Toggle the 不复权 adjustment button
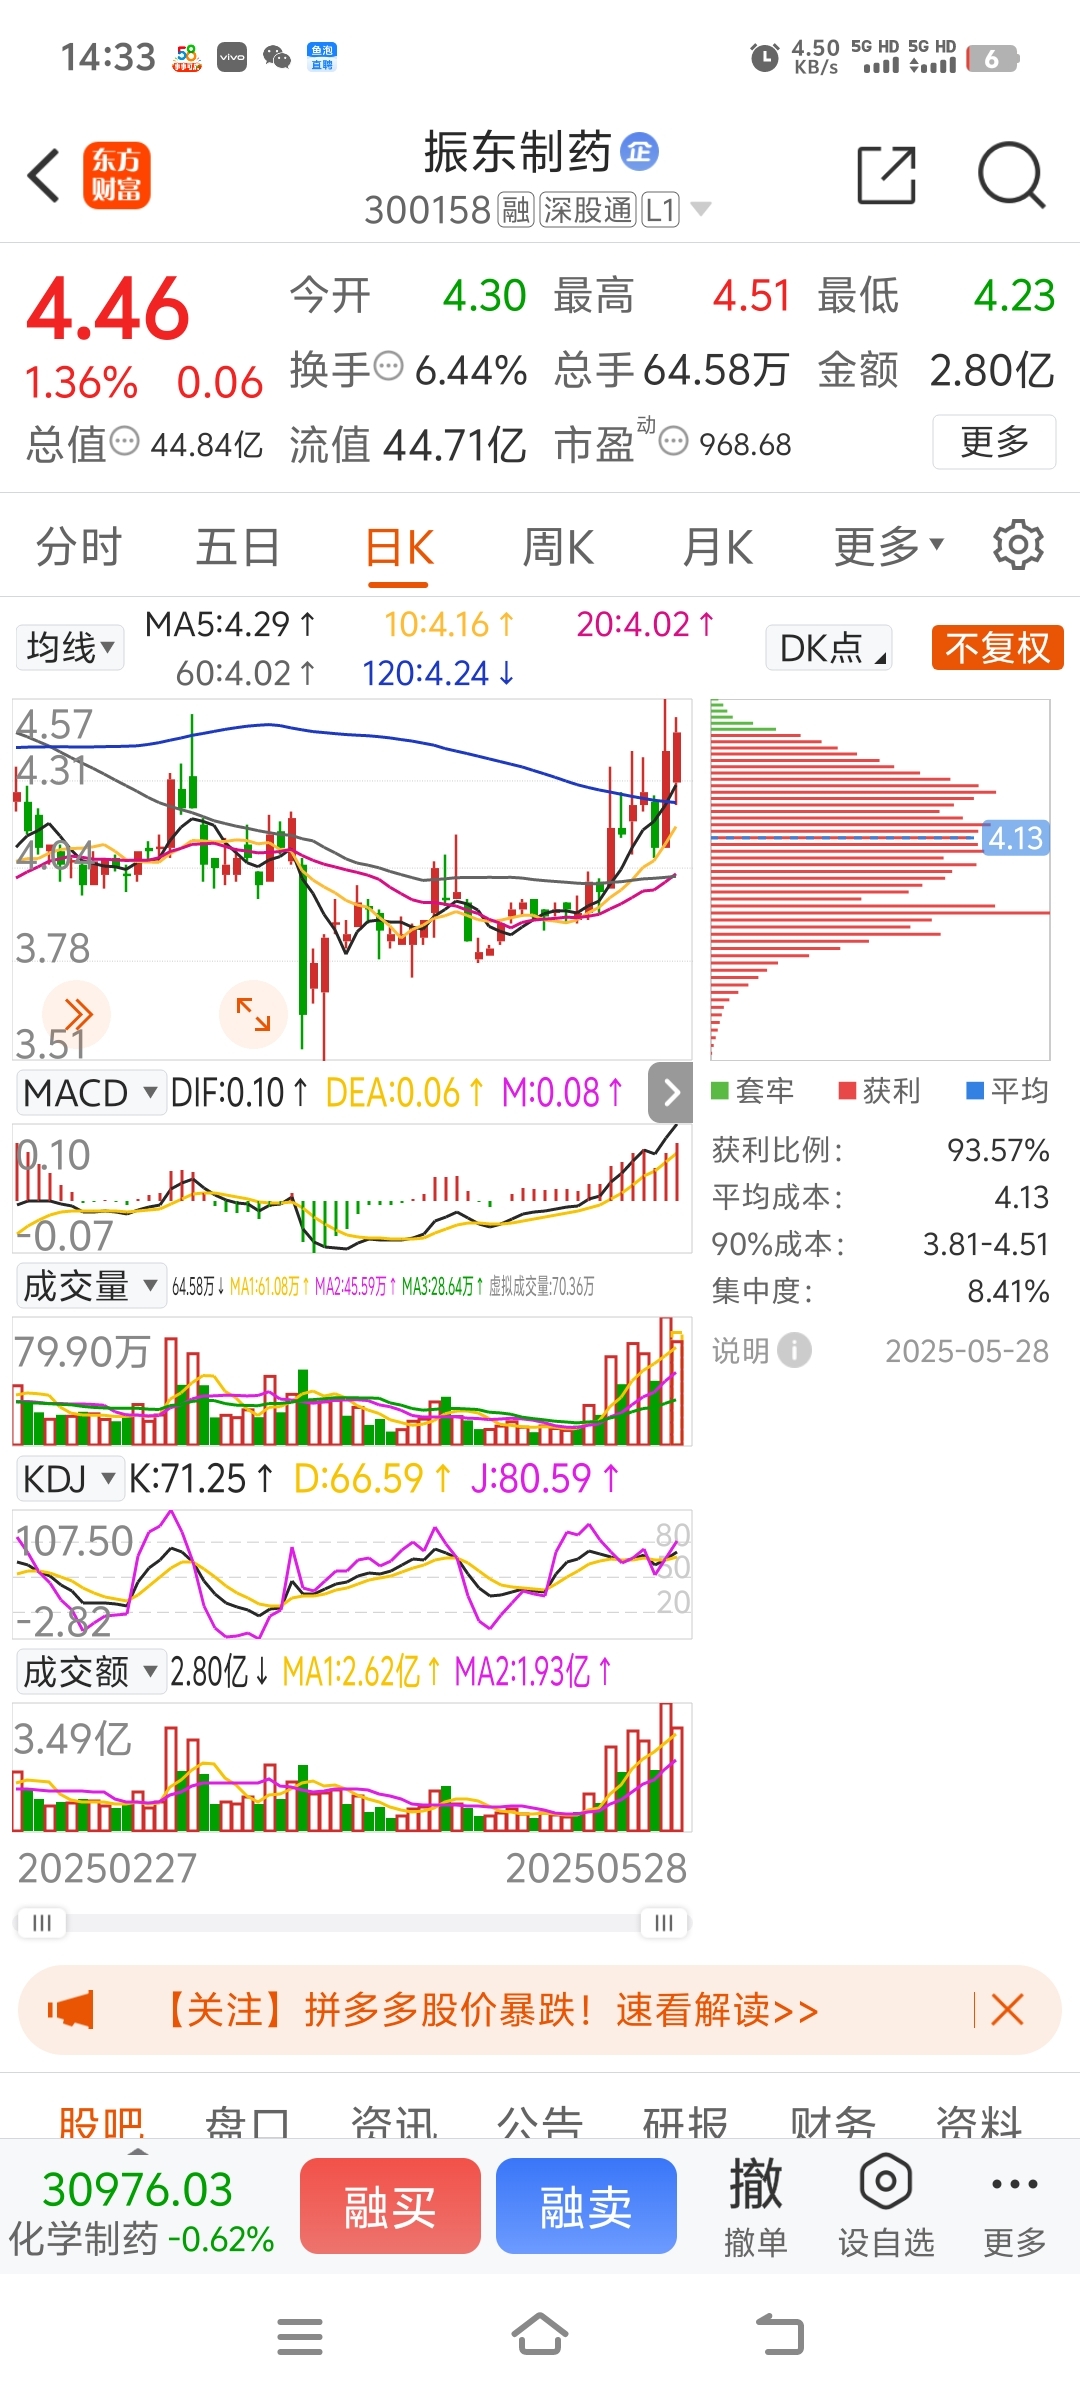Viewport: 1080px width, 2400px height. pos(997,647)
